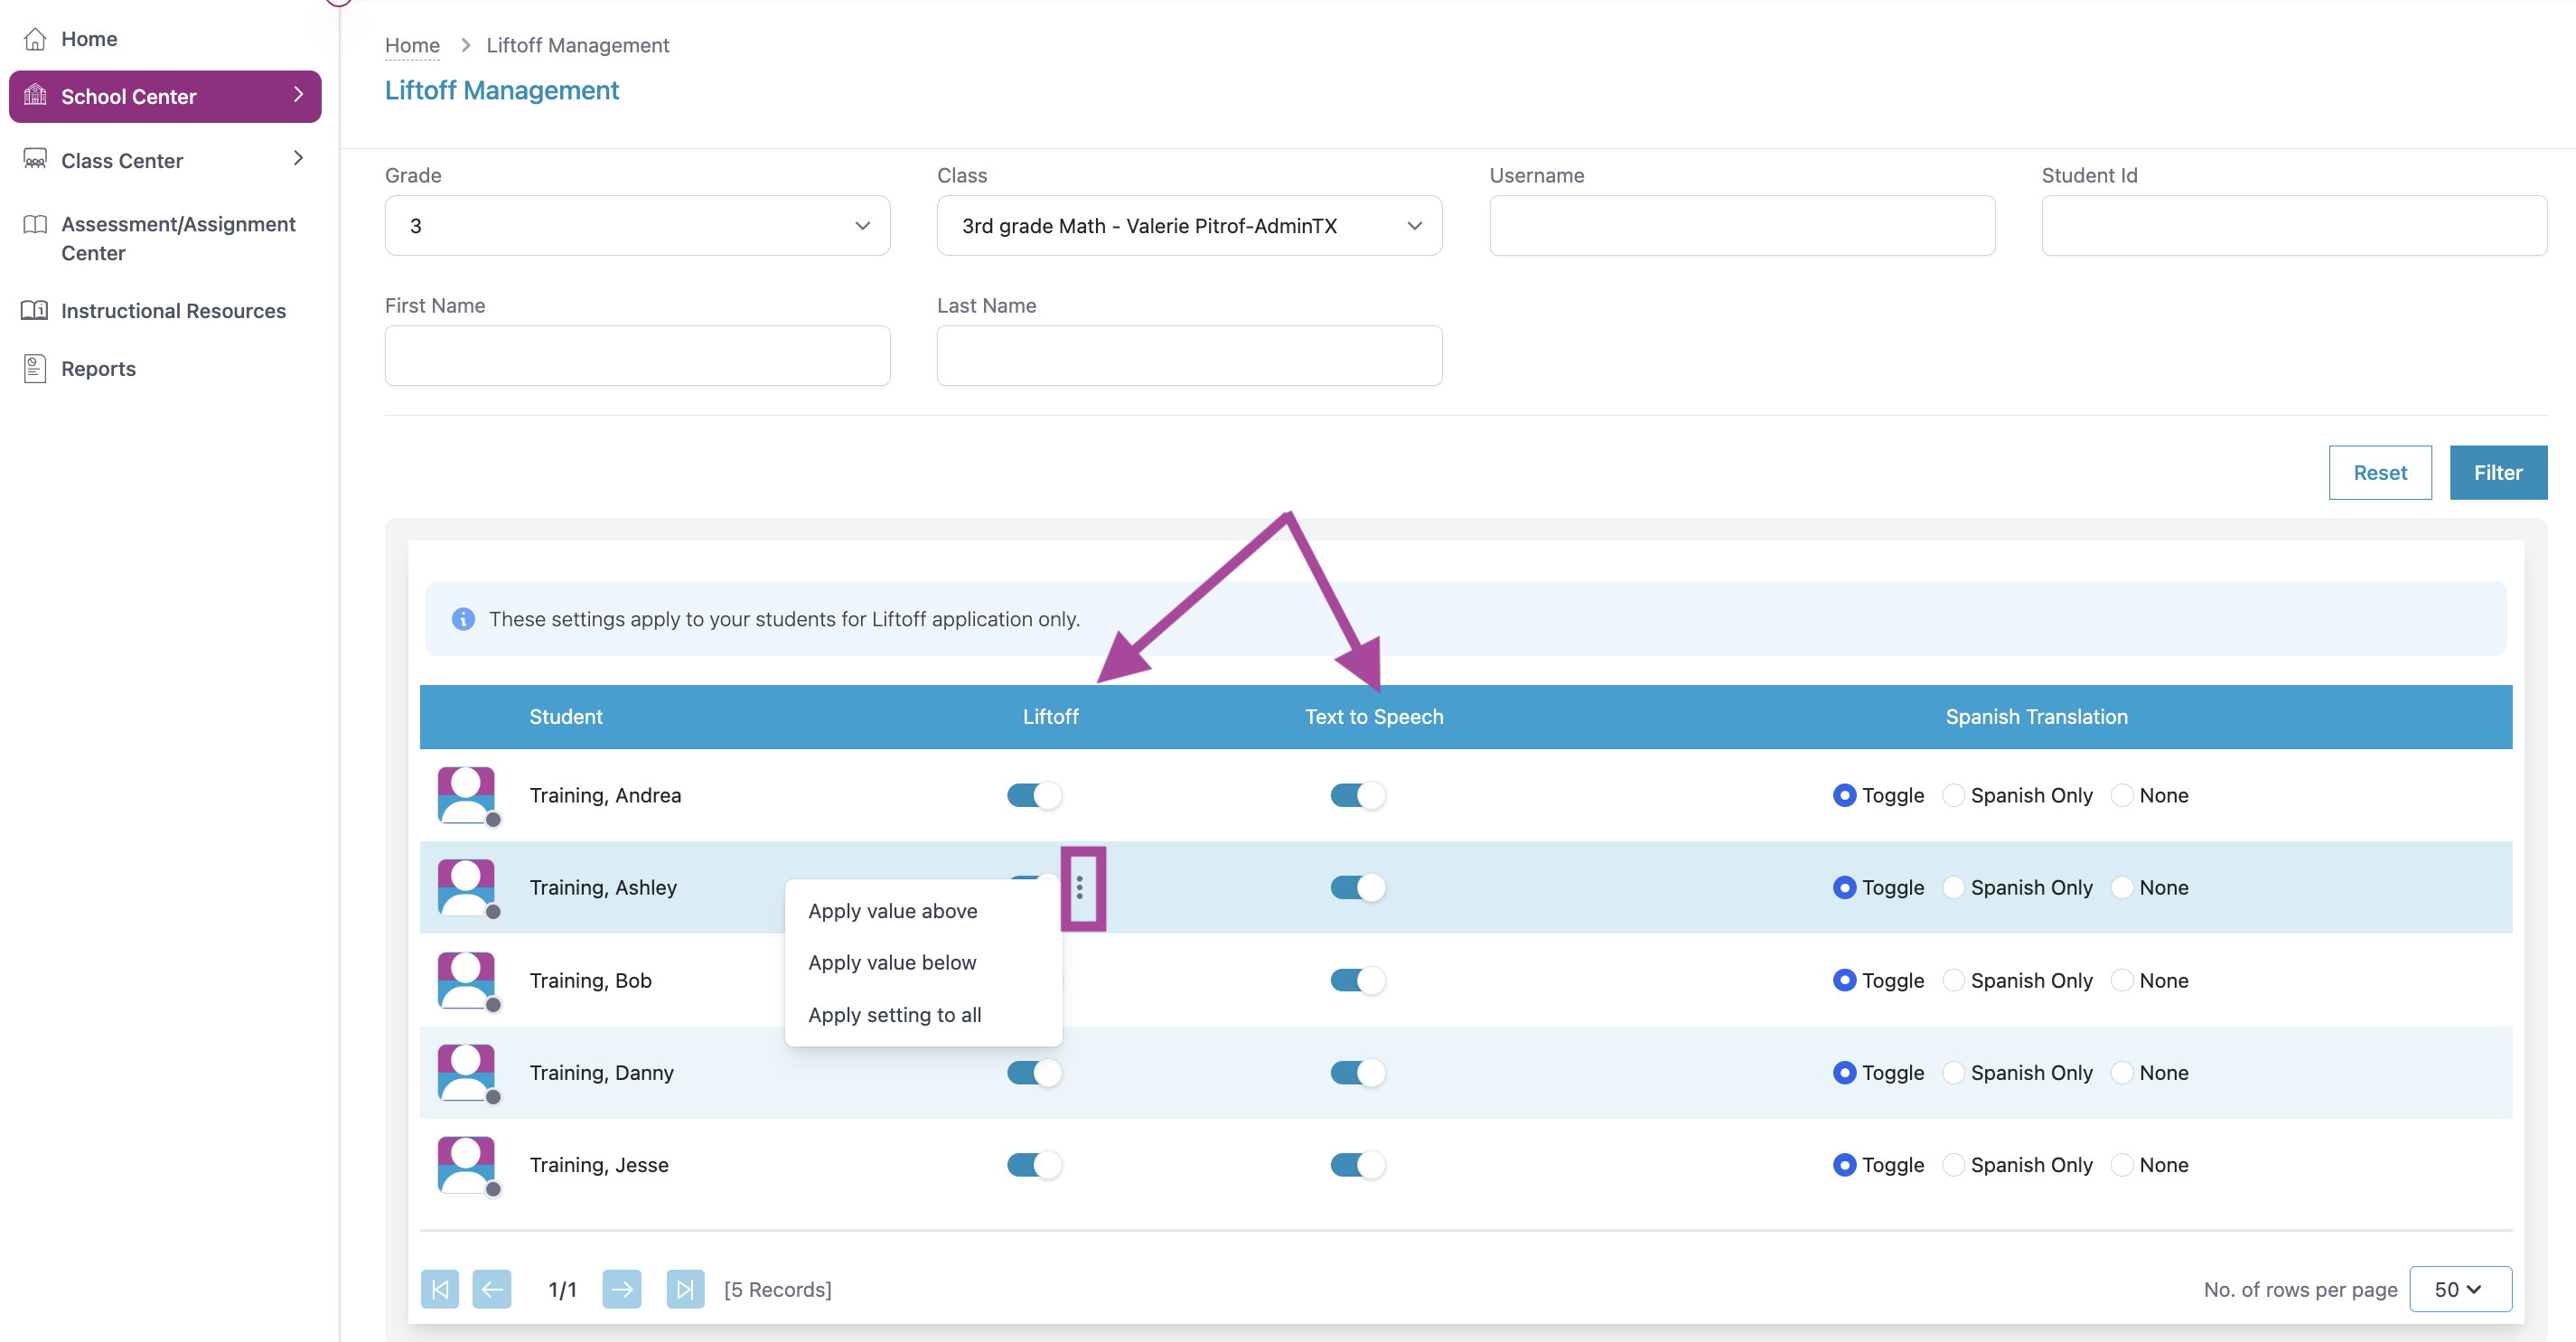Open School Center in the sidebar

165,96
